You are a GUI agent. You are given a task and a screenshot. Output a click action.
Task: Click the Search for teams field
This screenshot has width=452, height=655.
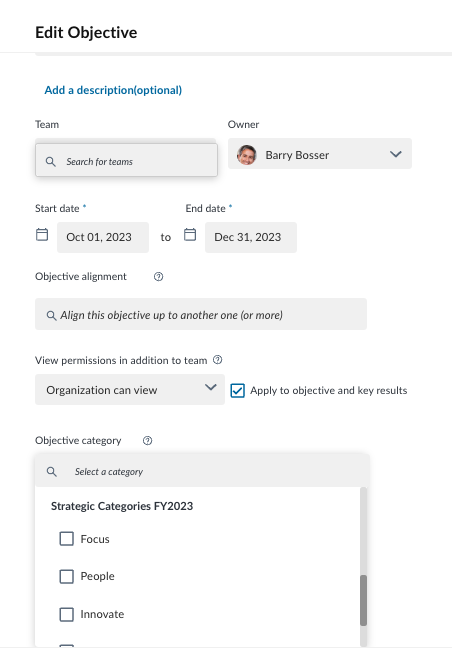[127, 160]
